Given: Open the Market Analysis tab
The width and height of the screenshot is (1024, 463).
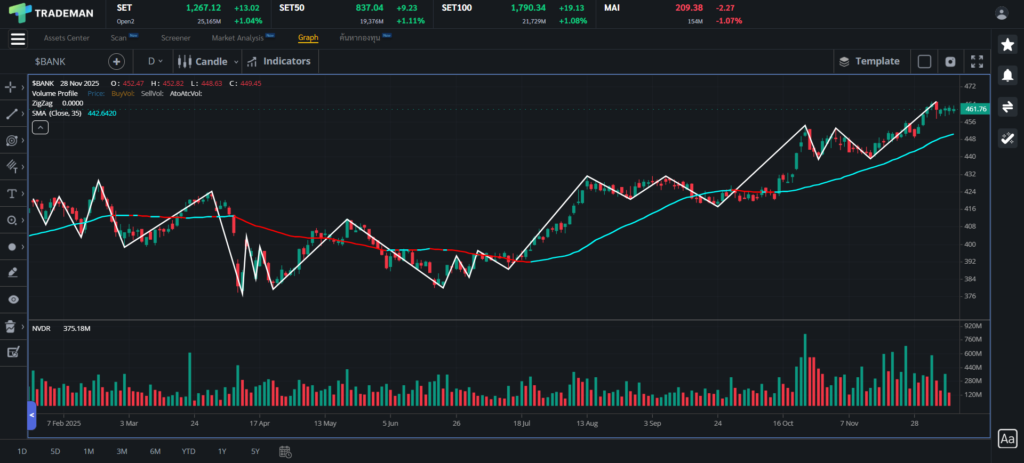Looking at the screenshot, I should (x=238, y=38).
